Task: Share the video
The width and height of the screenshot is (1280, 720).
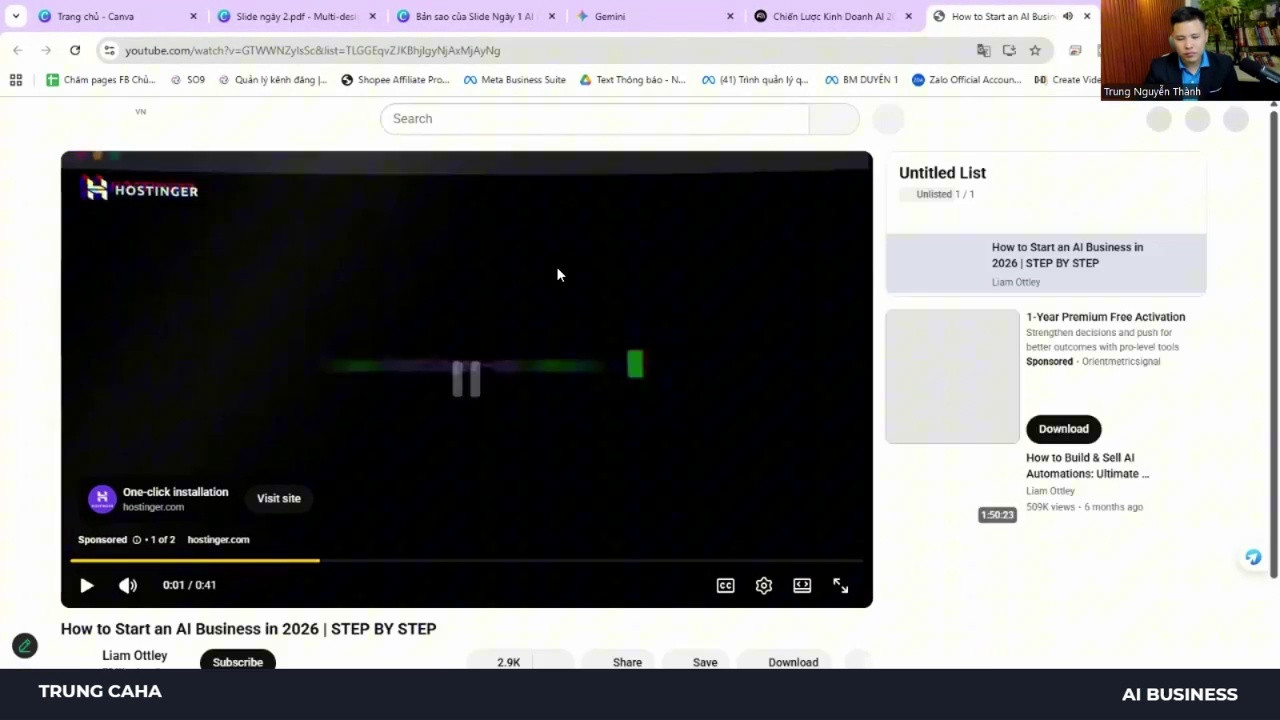Action: click(618, 661)
